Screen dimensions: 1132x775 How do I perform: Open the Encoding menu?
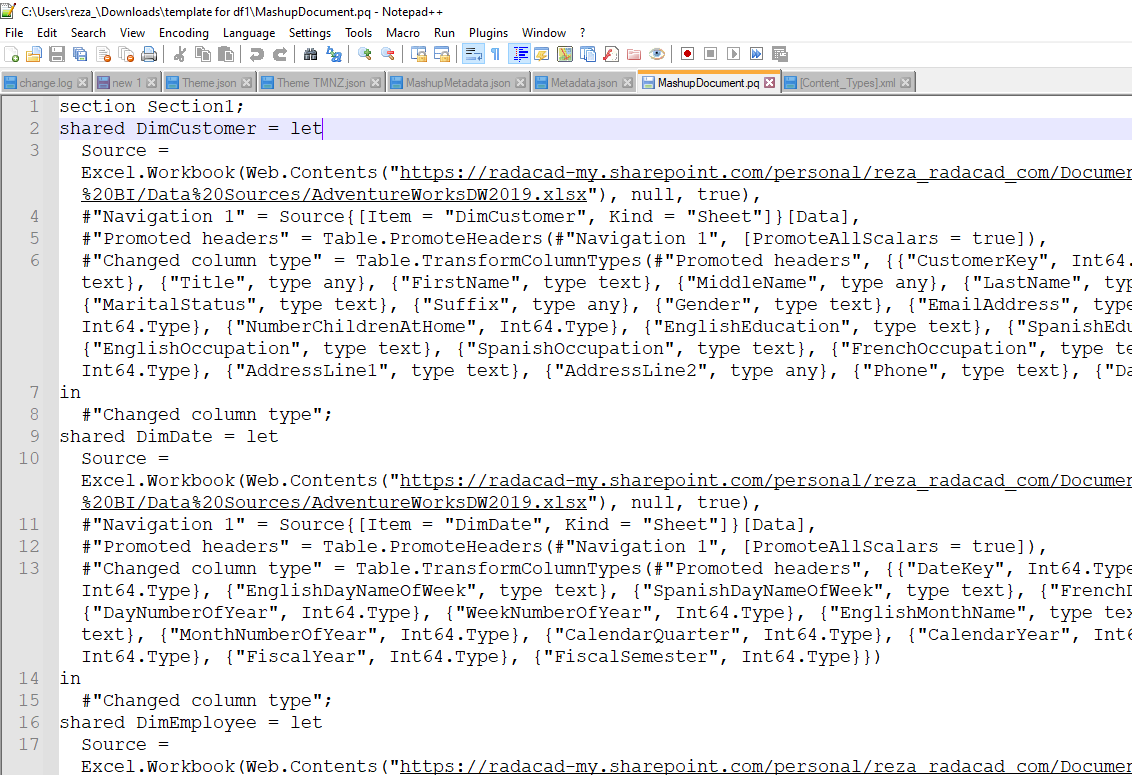point(183,33)
